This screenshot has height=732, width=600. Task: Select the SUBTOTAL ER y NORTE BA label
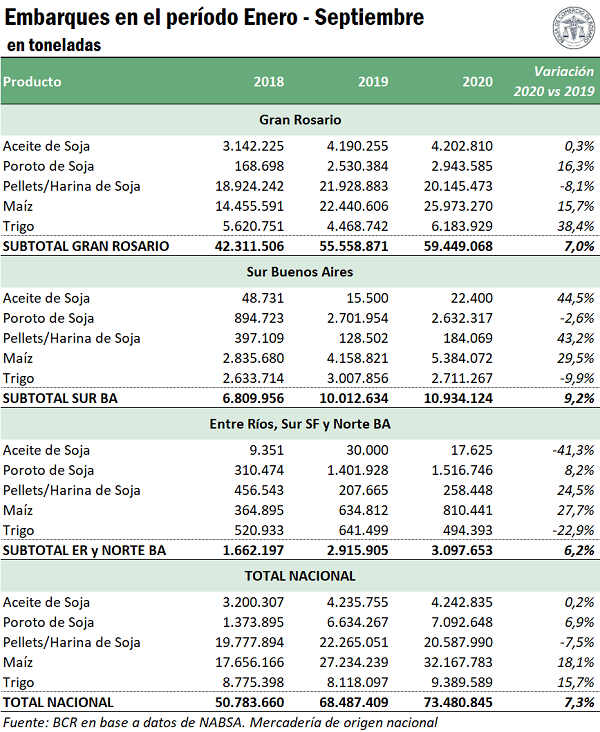(x=86, y=550)
